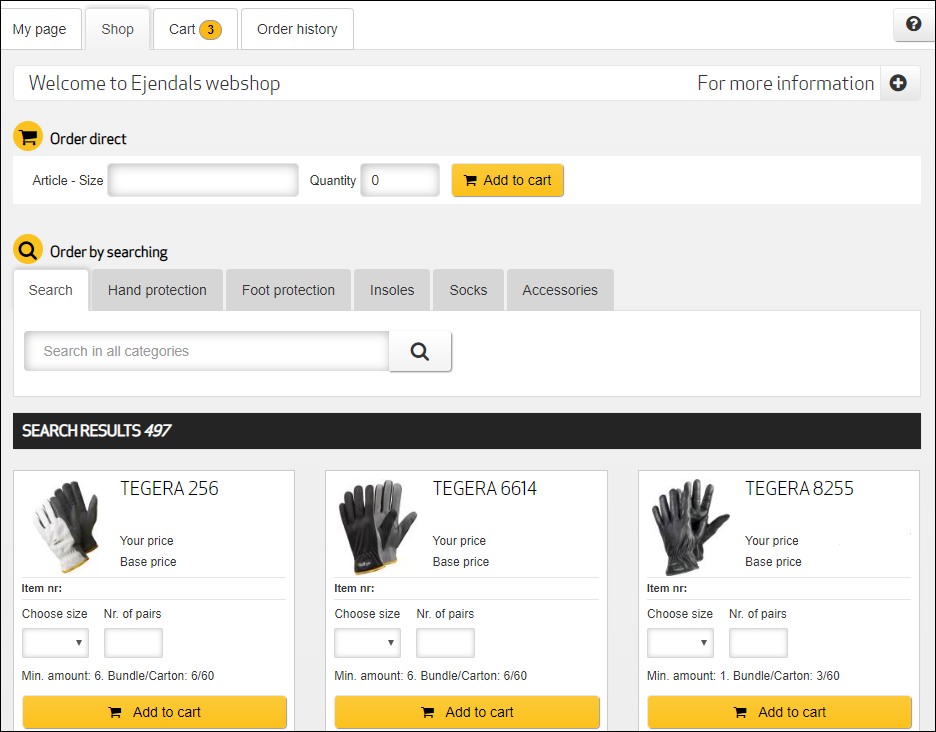Open the TEGERA 256 glove thumbnail
The height and width of the screenshot is (732, 936).
click(x=65, y=526)
